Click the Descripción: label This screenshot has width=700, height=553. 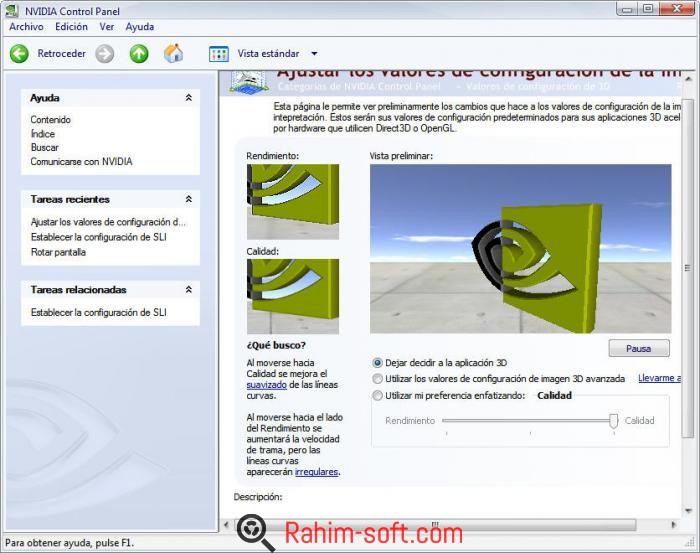258,497
